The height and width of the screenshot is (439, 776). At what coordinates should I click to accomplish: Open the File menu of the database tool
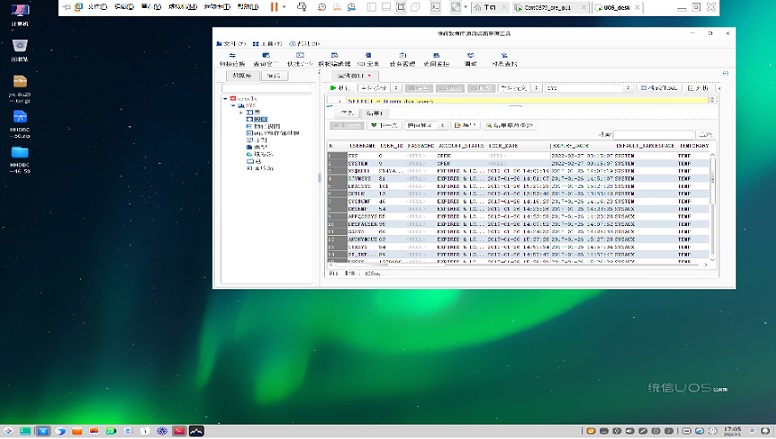coord(231,44)
